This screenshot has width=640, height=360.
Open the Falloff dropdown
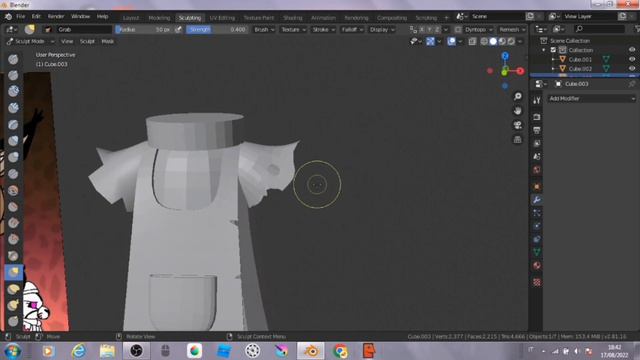[352, 29]
